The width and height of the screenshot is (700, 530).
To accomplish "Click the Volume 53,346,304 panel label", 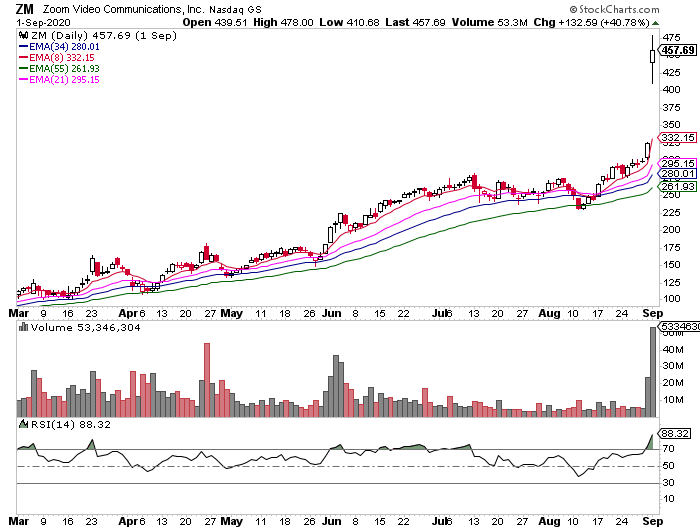I will click(85, 328).
